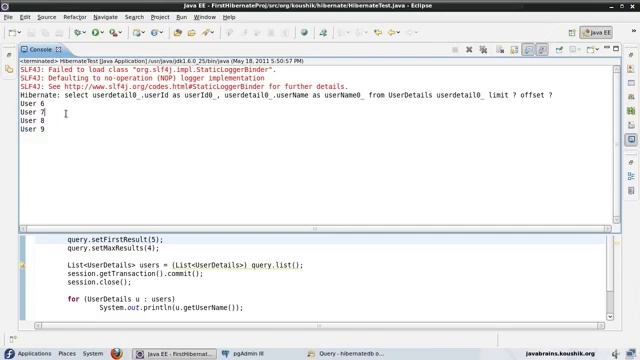Open the Window menu

(x=204, y=17)
